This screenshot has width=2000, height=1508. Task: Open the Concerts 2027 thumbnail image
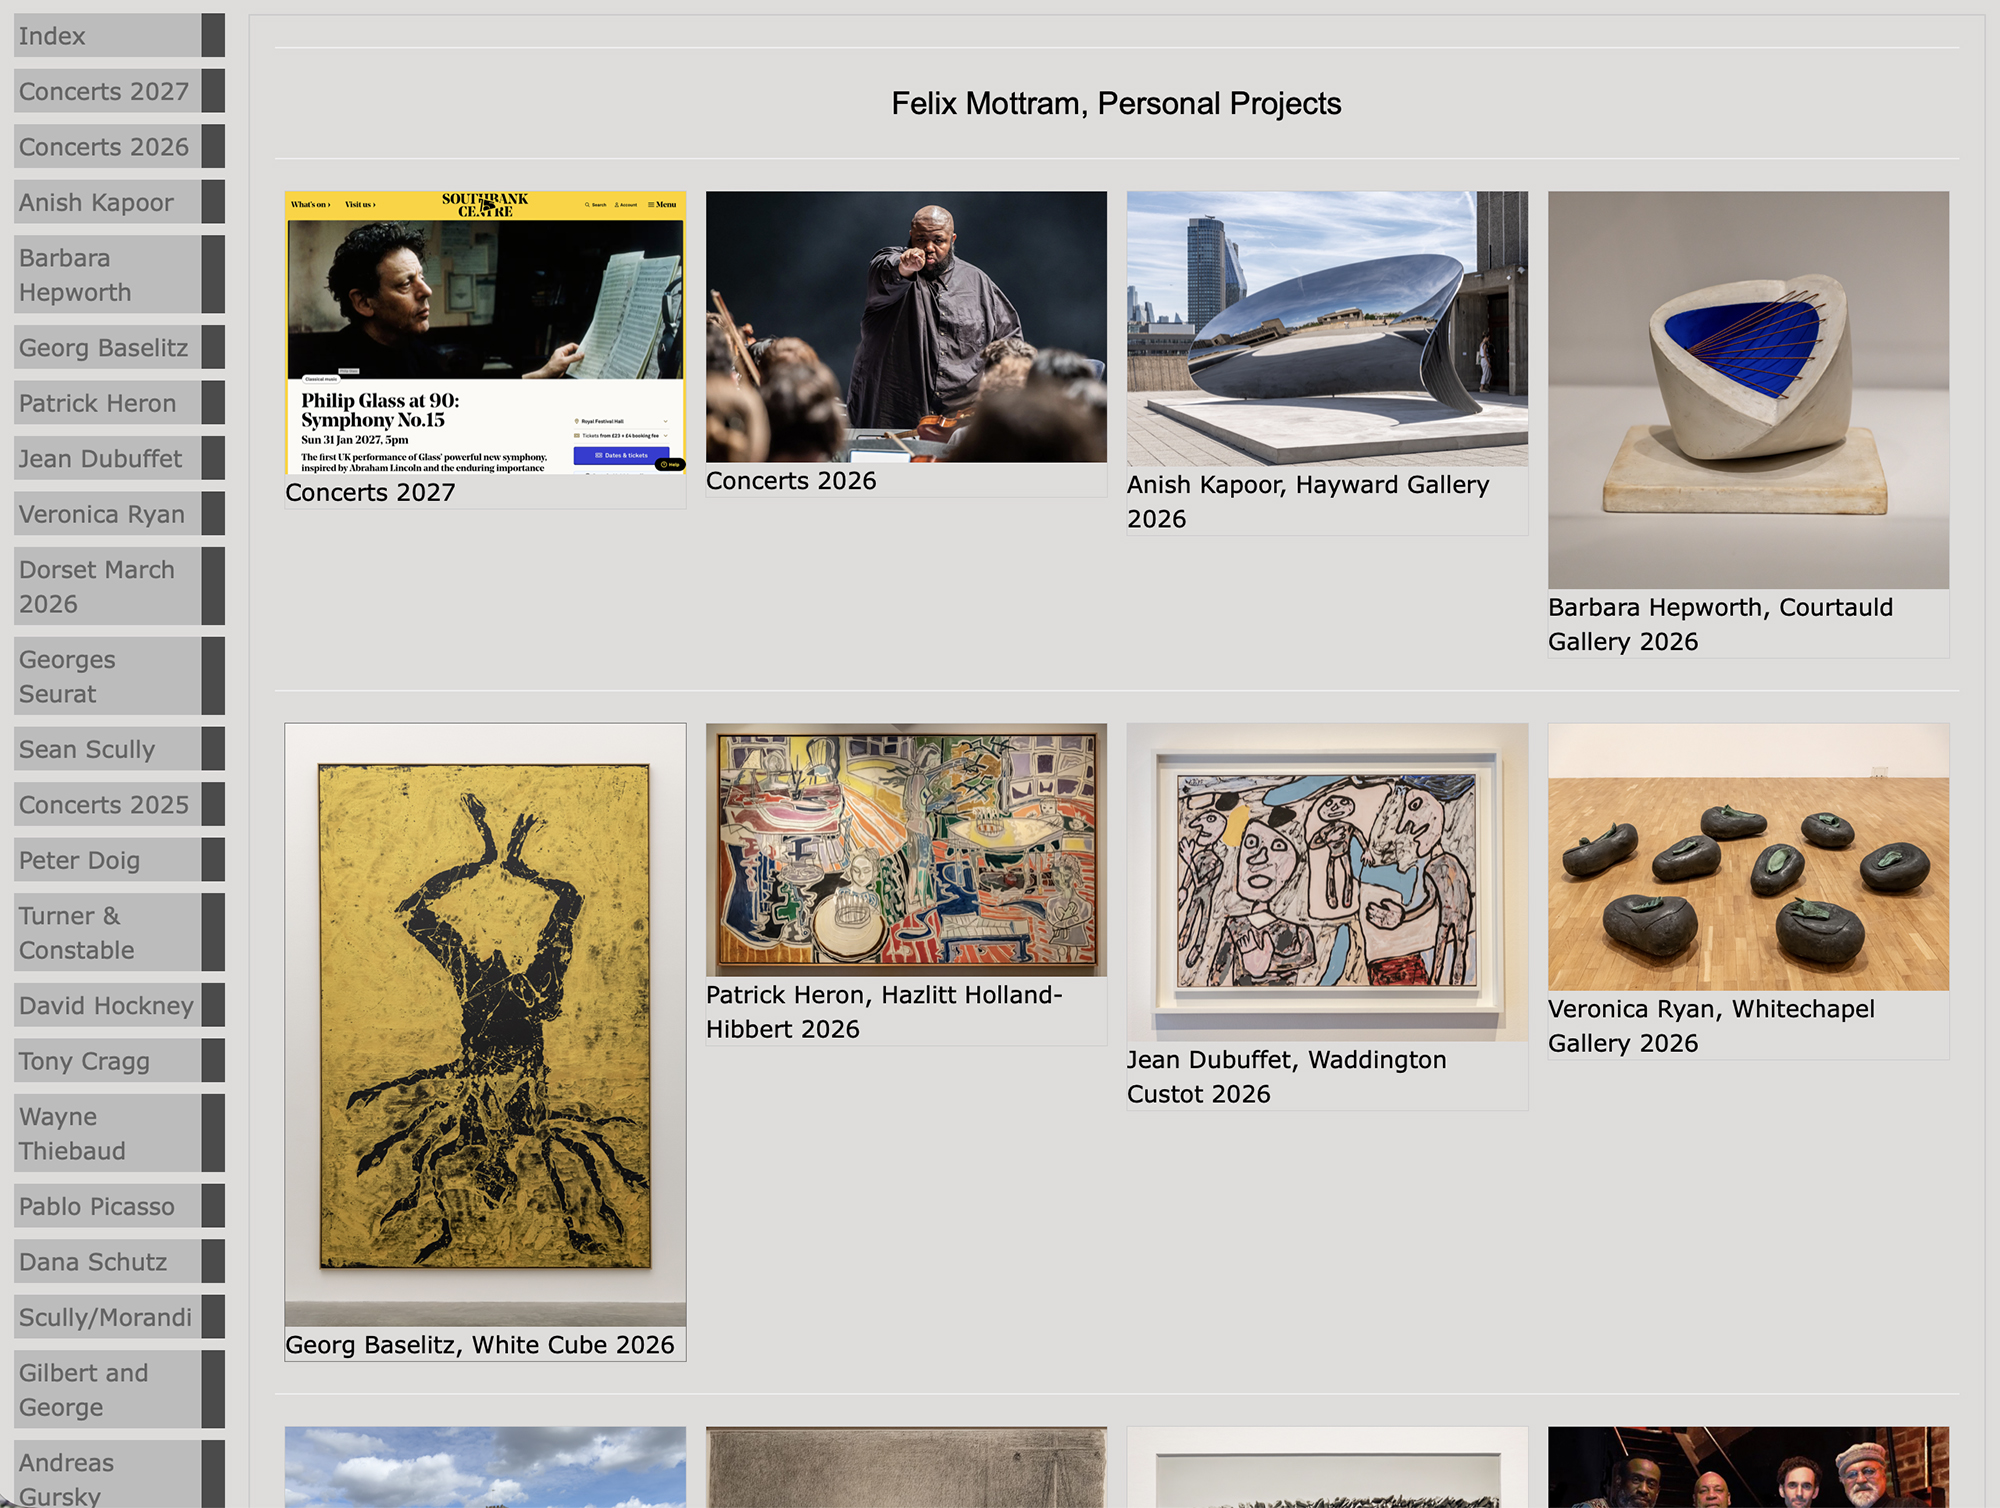click(485, 332)
